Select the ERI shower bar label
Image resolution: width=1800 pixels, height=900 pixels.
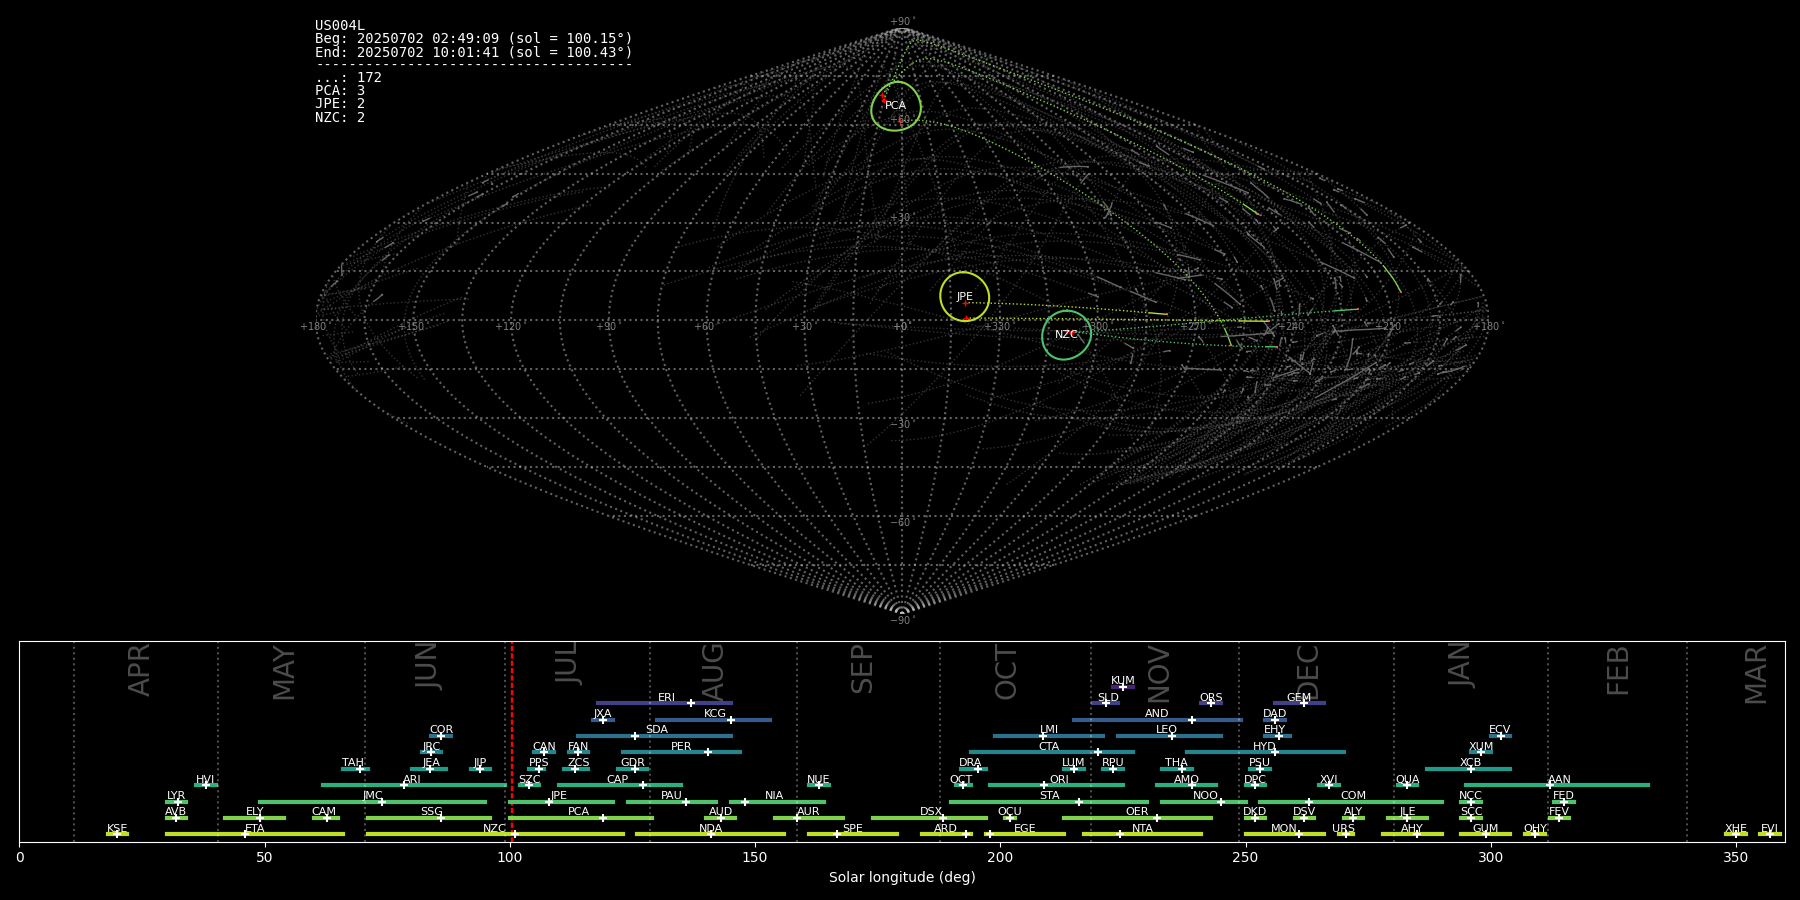point(667,698)
